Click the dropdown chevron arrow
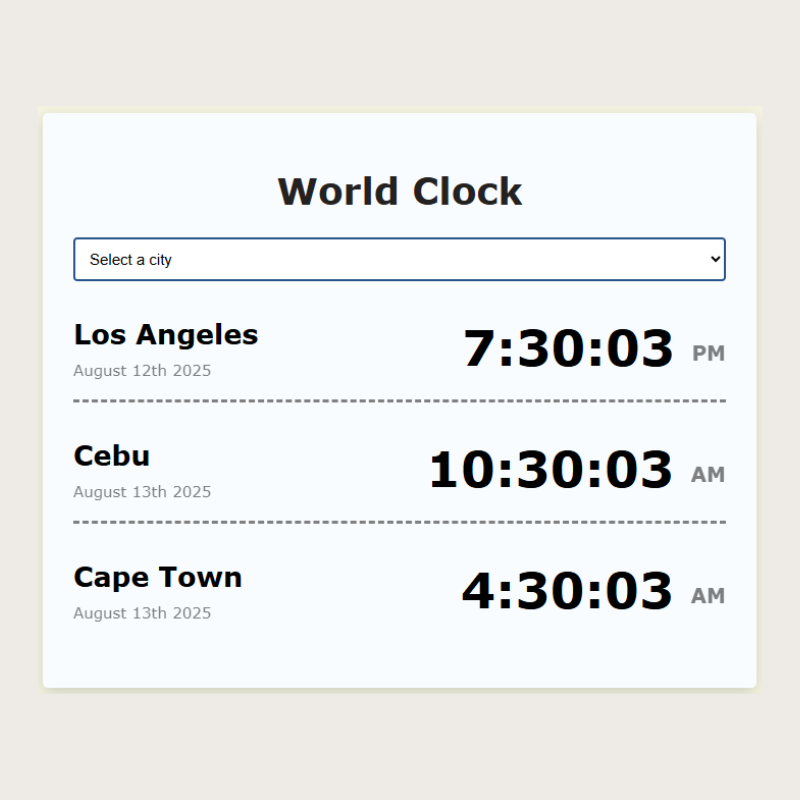 [714, 259]
